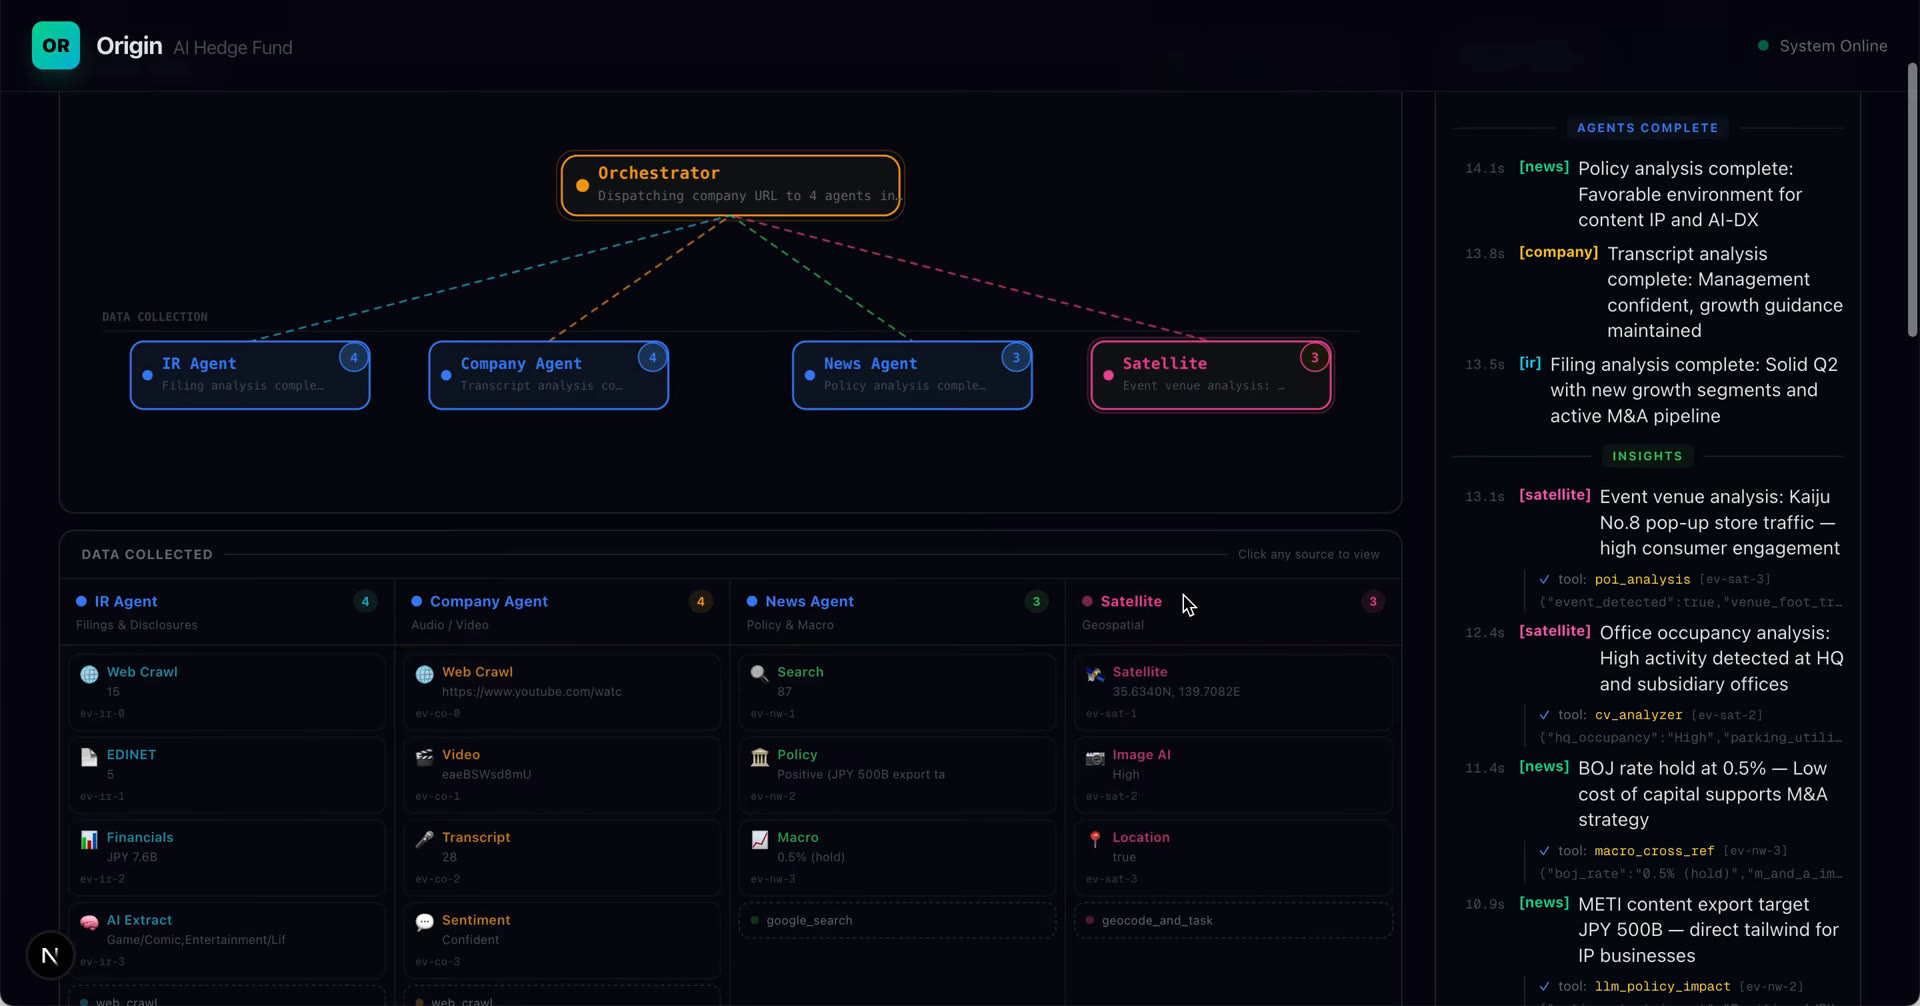
Task: Toggle the cv_analyzer tool checkmark
Action: click(1545, 716)
